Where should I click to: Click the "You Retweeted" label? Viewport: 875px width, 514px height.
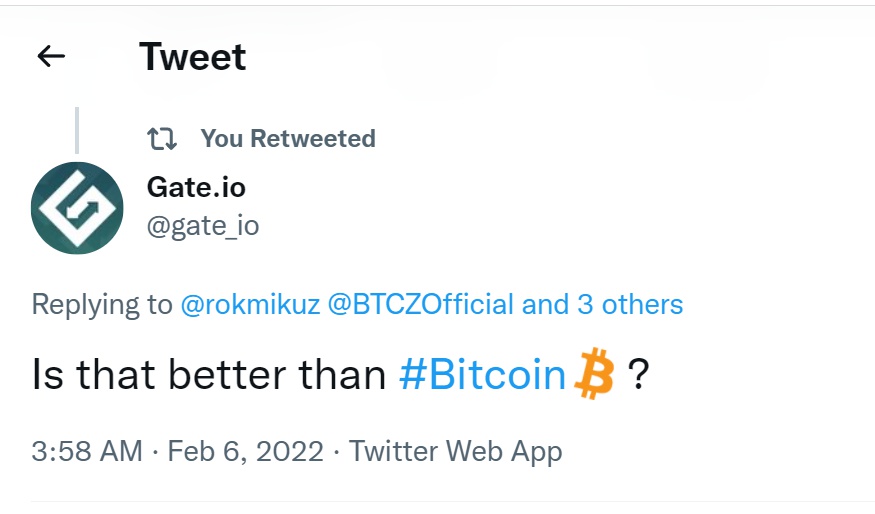[x=288, y=138]
